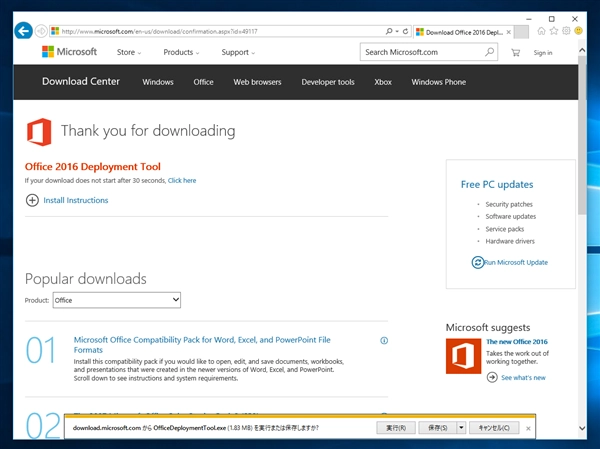Open the Store dropdown menu
The height and width of the screenshot is (449, 600).
tap(129, 52)
